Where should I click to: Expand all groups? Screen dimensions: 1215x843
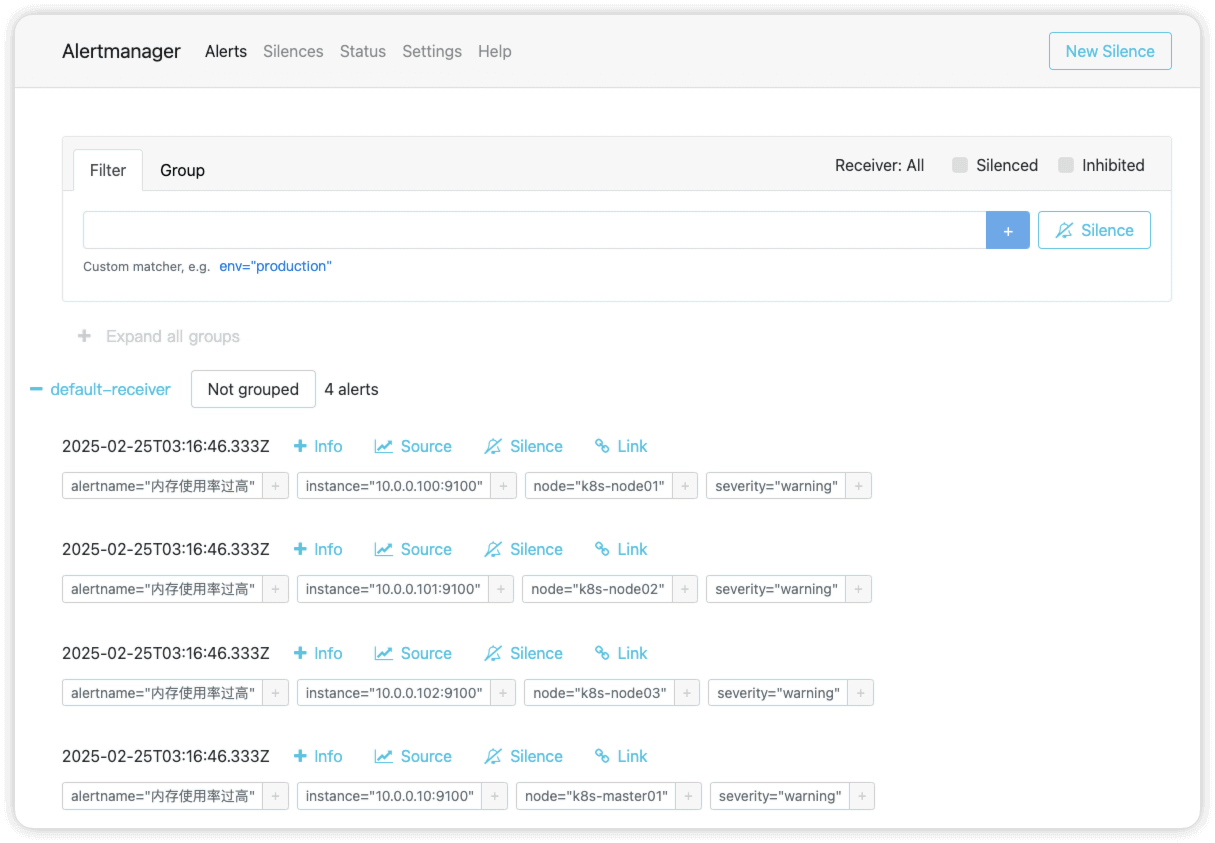pos(159,336)
